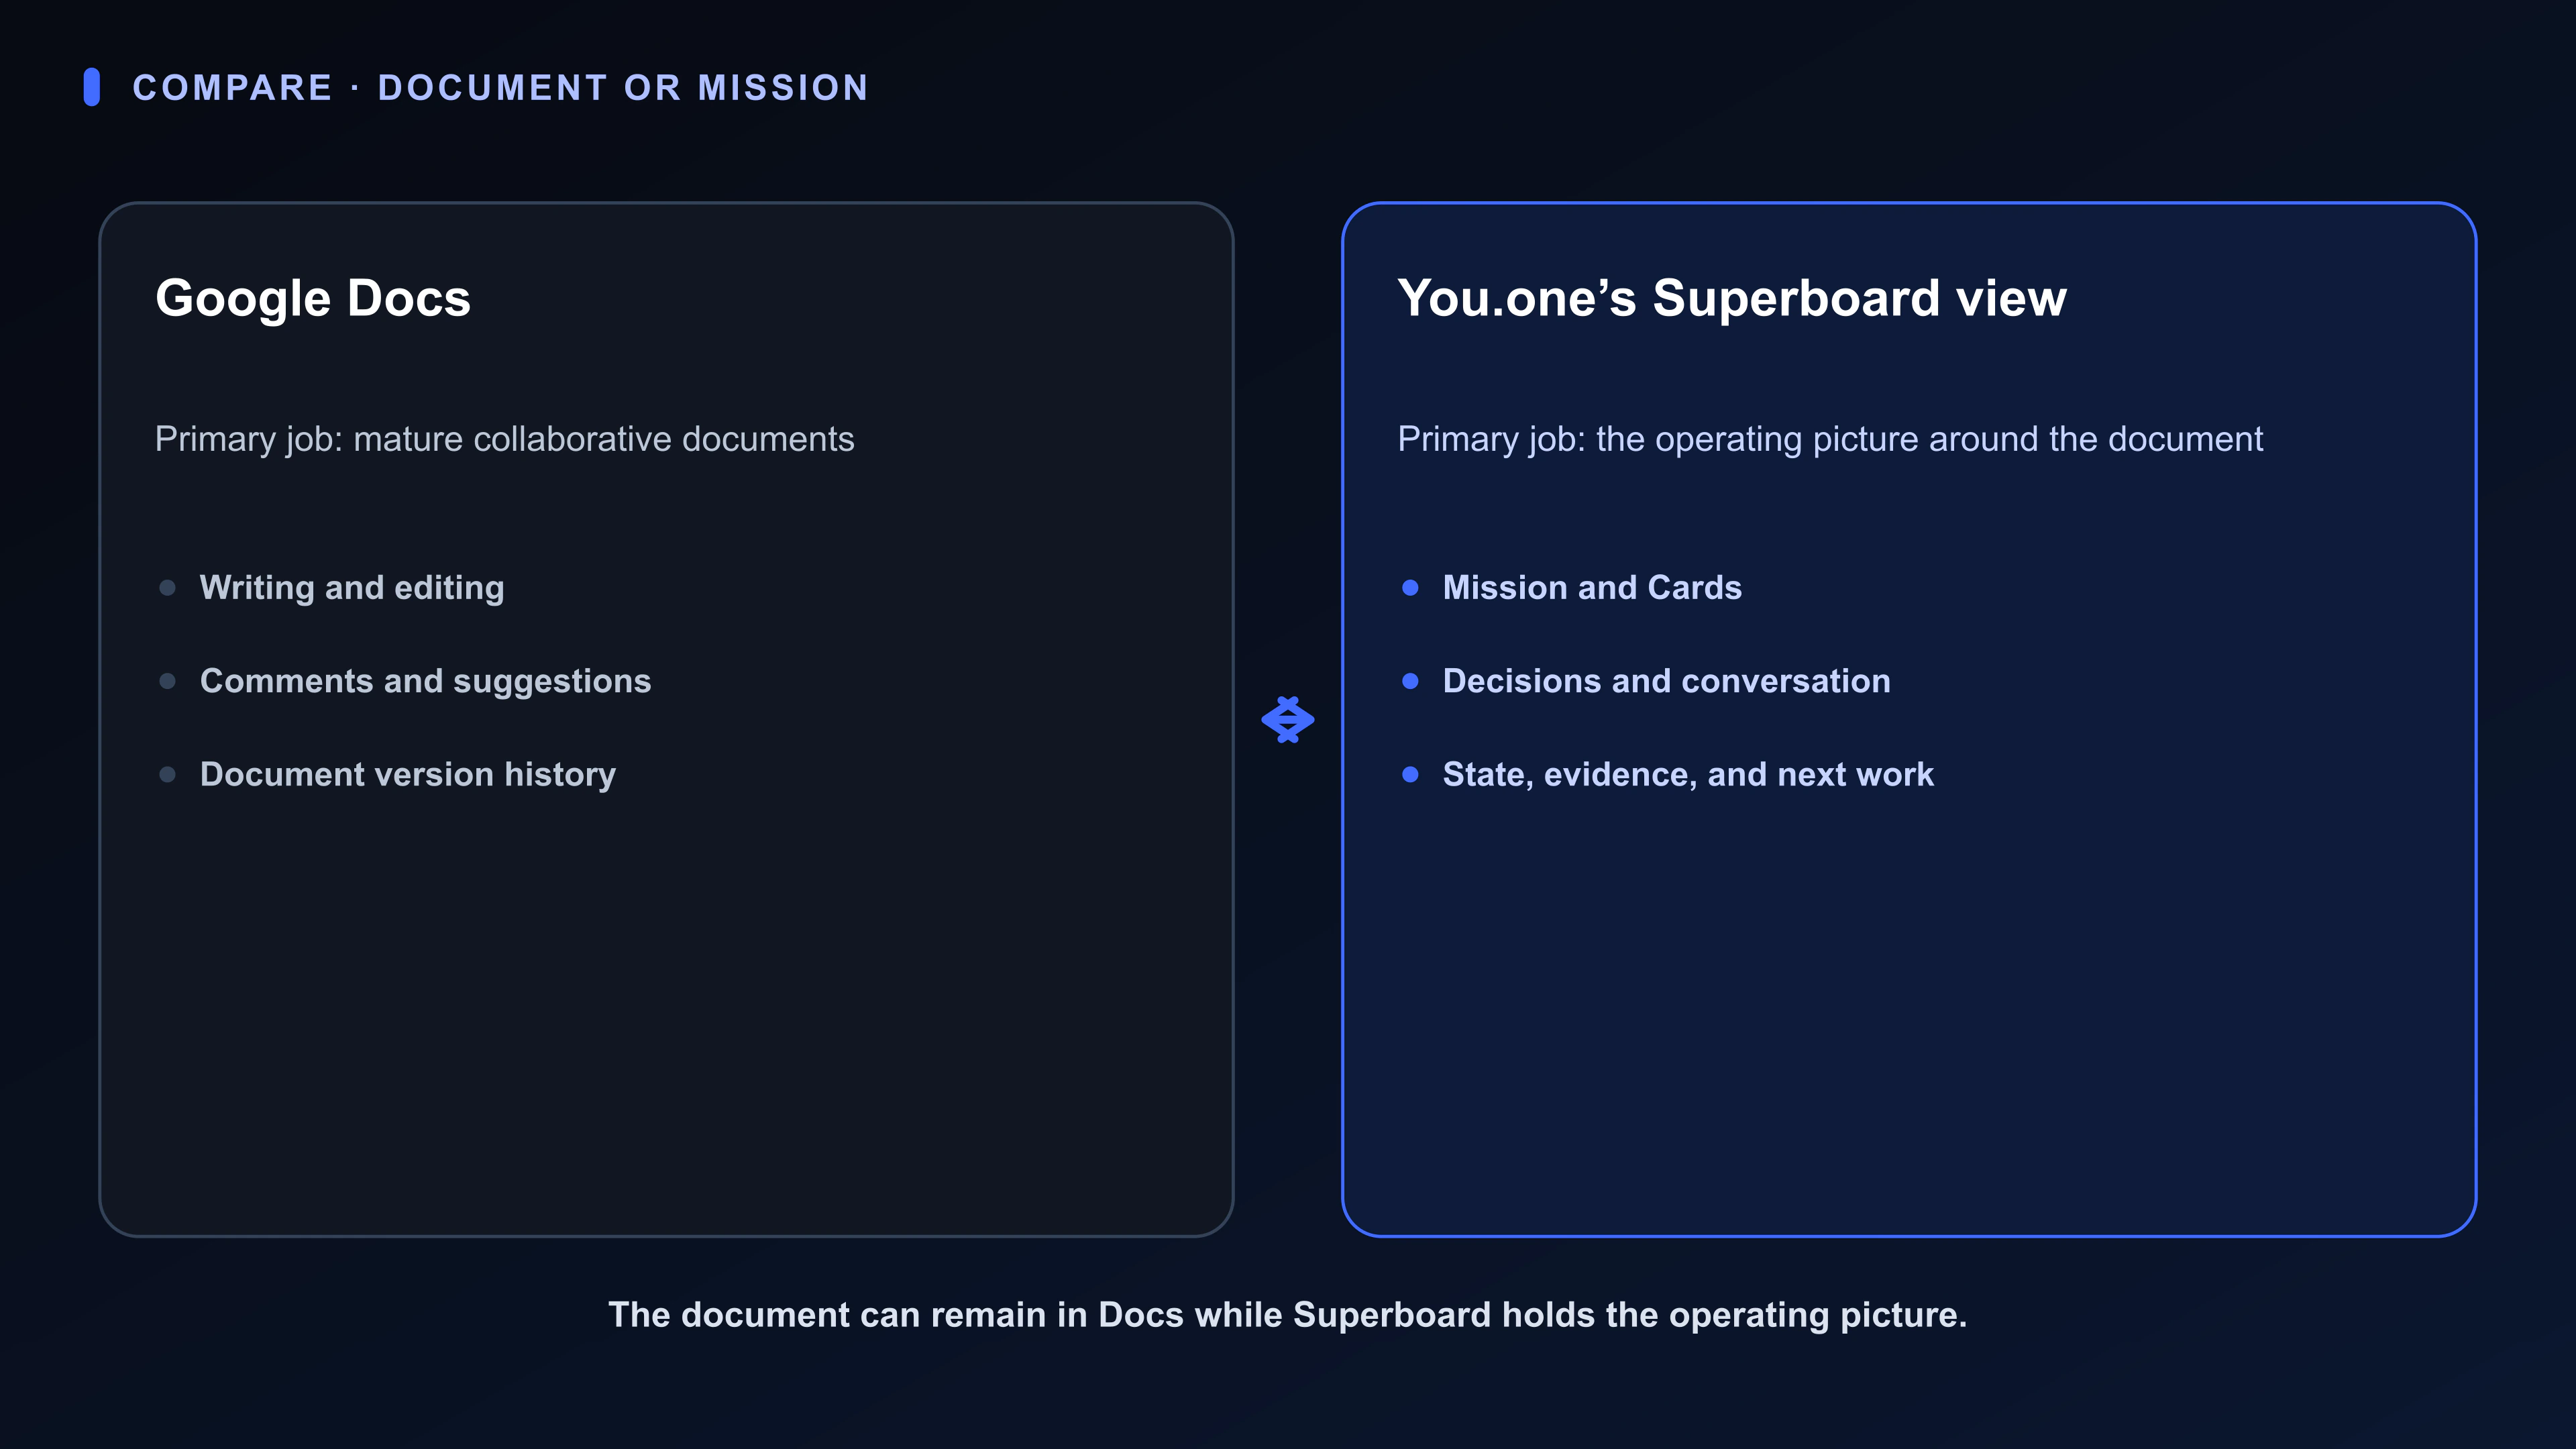The image size is (2576, 1449).
Task: Click the operating picture around the document text
Action: pos(1929,440)
